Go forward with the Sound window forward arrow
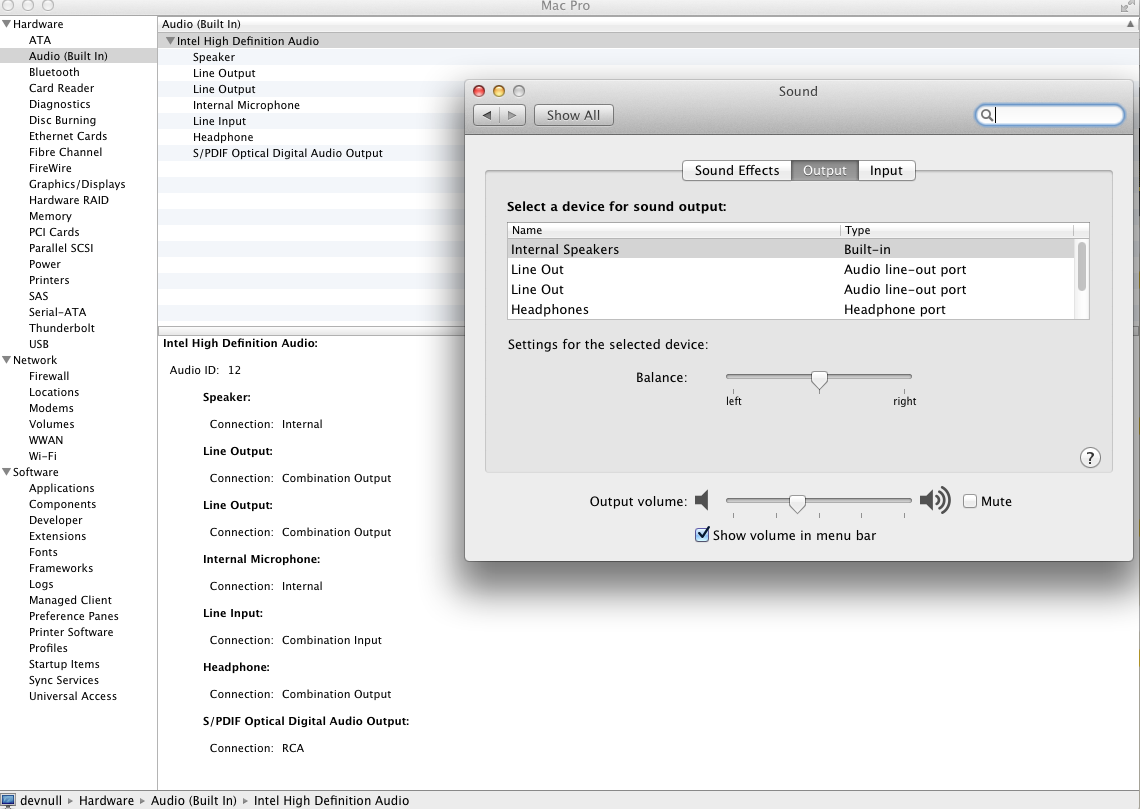Image resolution: width=1140 pixels, height=809 pixels. pyautogui.click(x=513, y=115)
